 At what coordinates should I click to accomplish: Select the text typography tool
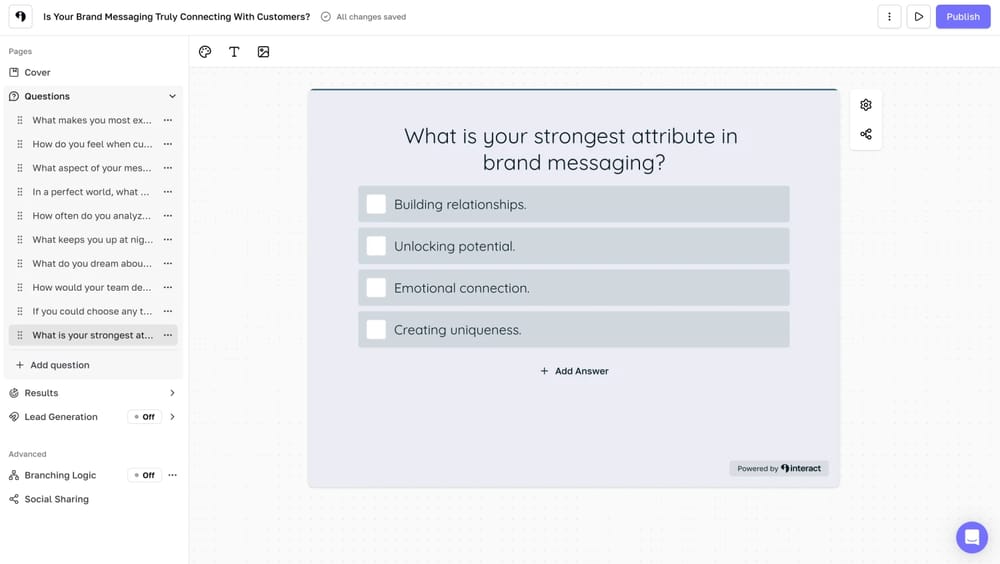coord(234,52)
